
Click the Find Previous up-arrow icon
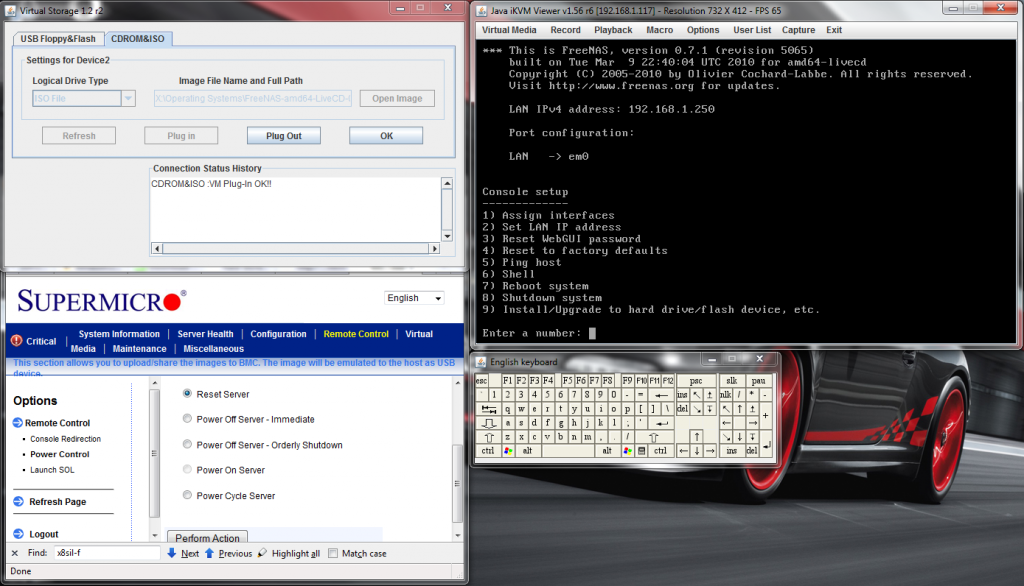[209, 553]
